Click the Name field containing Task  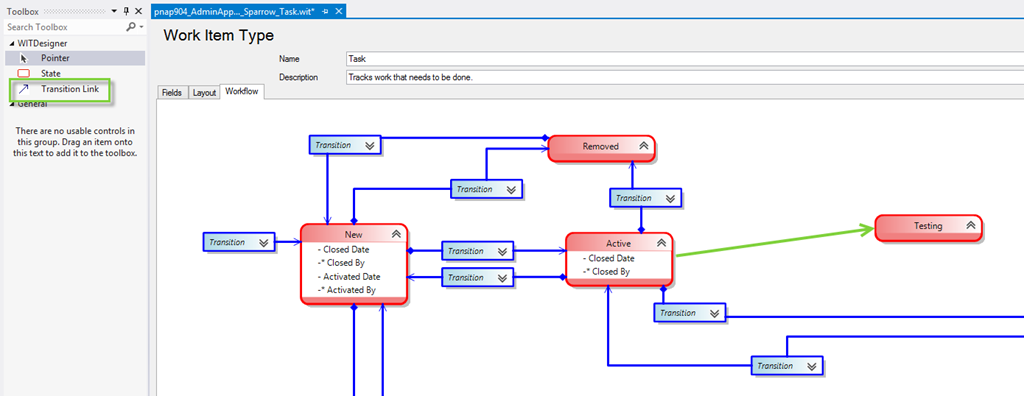coord(684,59)
